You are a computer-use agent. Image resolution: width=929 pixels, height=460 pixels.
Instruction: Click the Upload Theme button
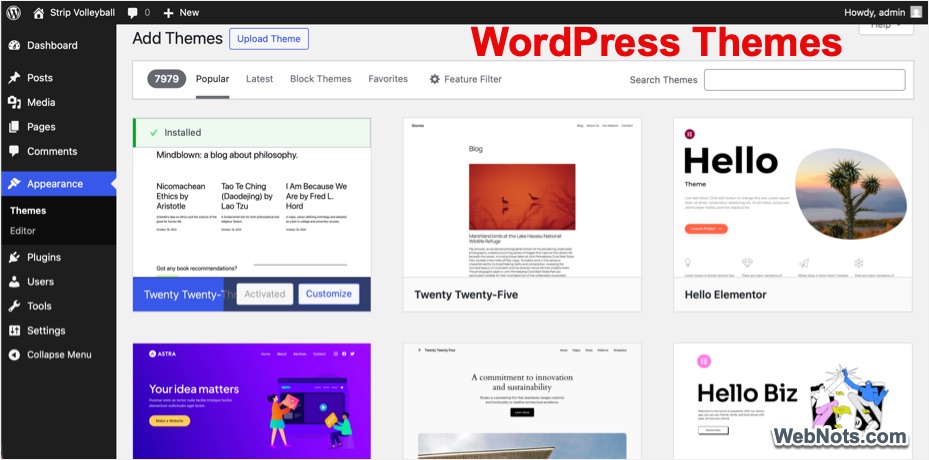pyautogui.click(x=269, y=39)
